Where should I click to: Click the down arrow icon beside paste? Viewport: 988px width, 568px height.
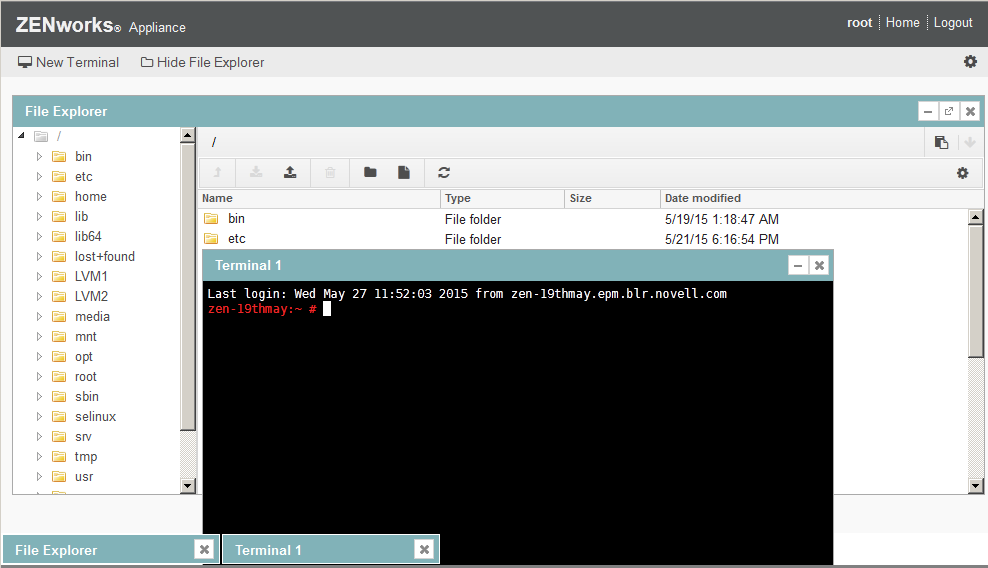click(970, 142)
